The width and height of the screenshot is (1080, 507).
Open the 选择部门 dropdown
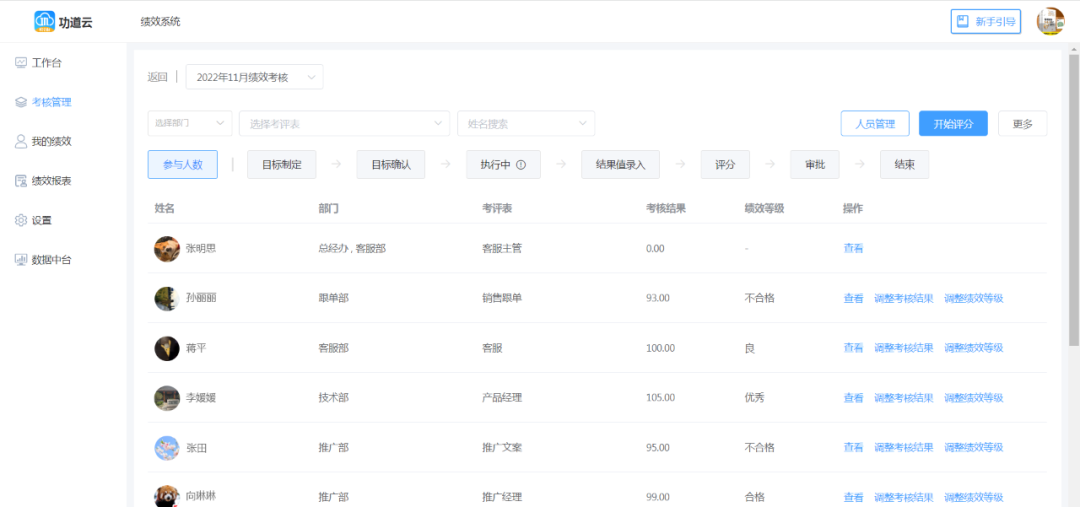[x=189, y=123]
